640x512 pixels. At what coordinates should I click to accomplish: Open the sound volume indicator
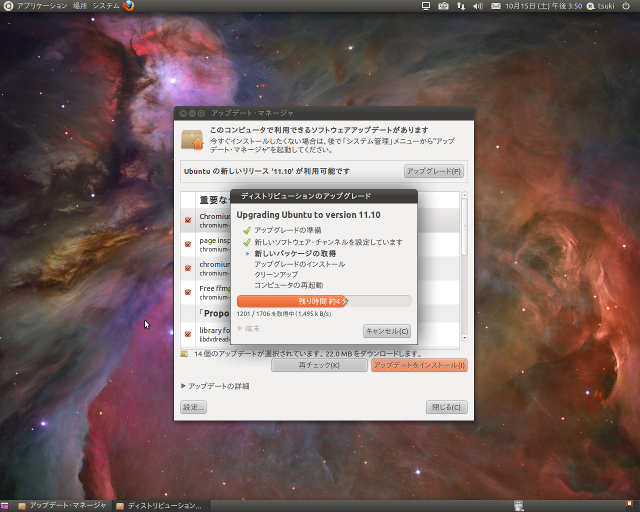[x=478, y=6]
